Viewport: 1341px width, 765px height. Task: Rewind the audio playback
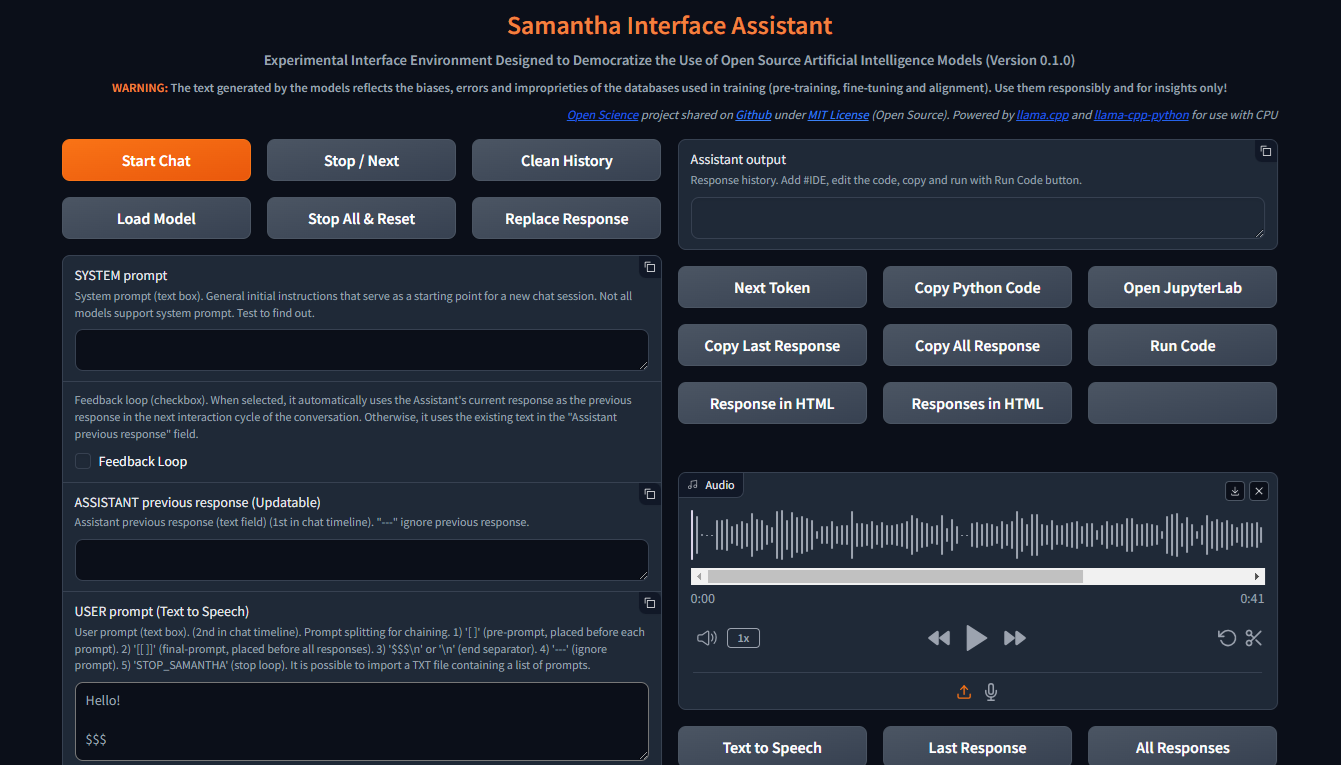[938, 638]
